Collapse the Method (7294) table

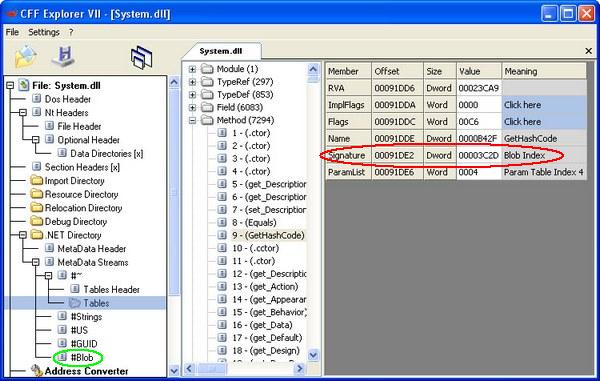pyautogui.click(x=192, y=120)
